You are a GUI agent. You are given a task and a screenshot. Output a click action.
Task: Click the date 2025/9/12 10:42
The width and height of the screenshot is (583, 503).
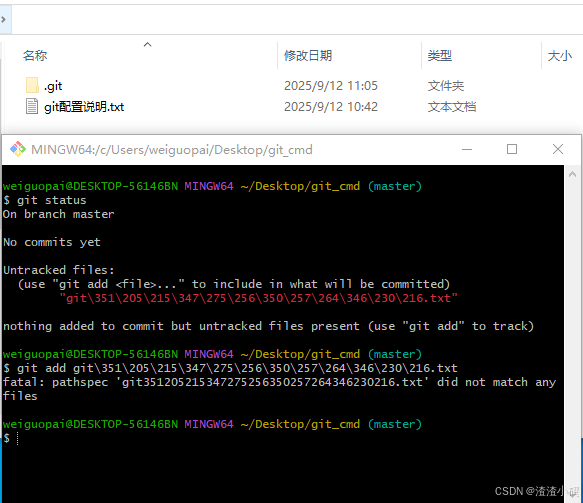[331, 107]
